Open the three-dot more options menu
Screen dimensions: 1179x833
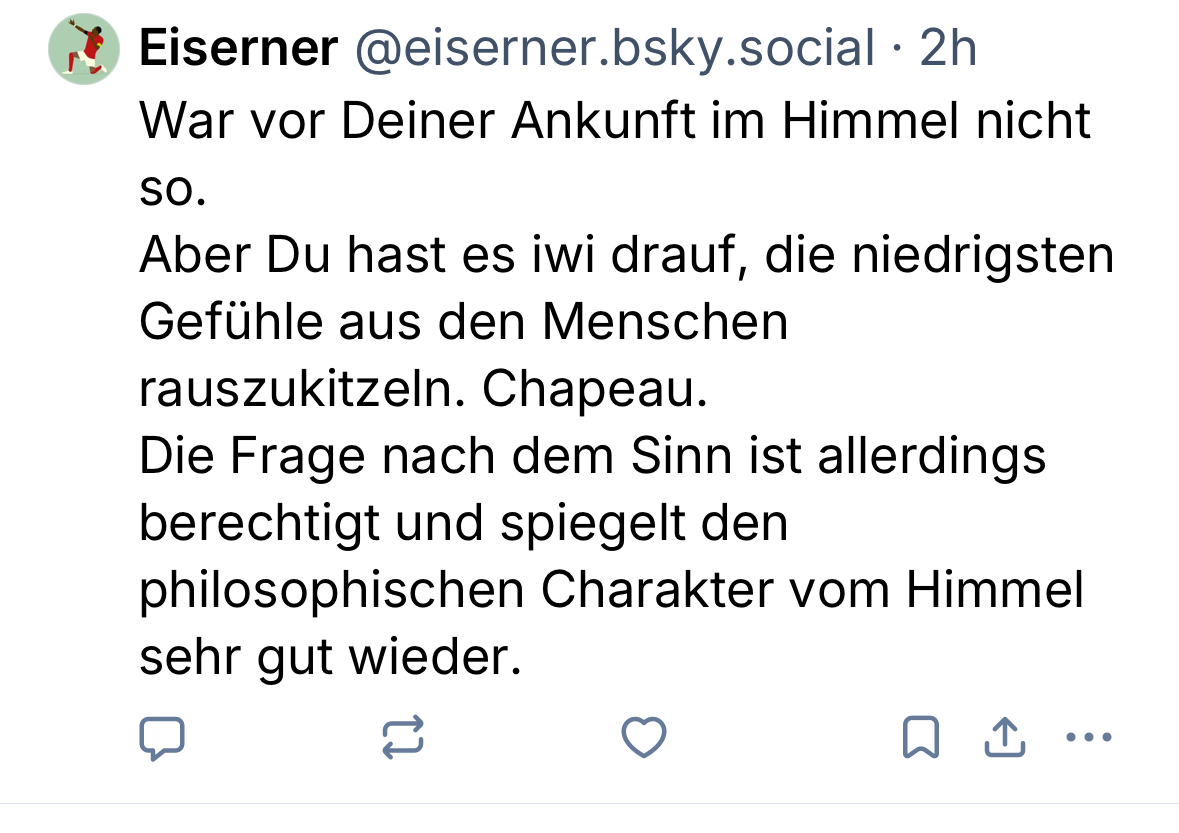(1089, 739)
